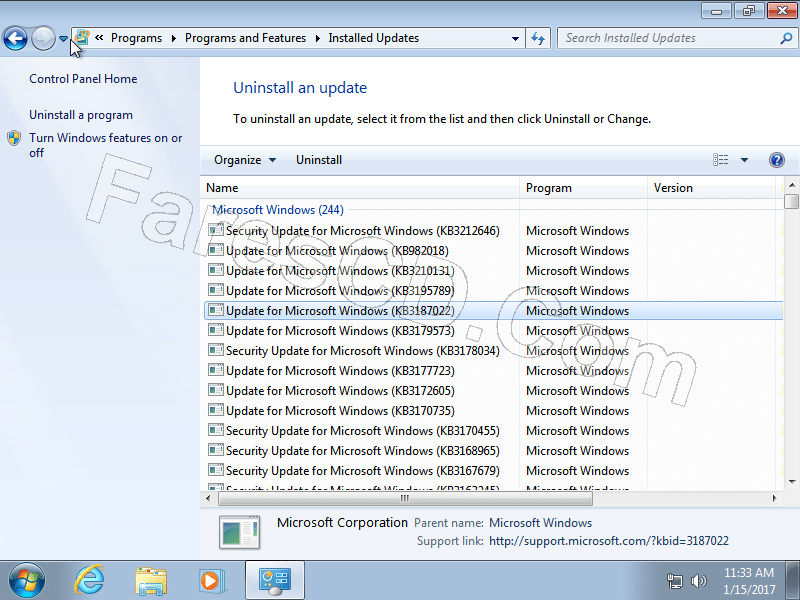Select Update for Microsoft Windows (KB3210131)
The height and width of the screenshot is (600, 800).
(493, 271)
